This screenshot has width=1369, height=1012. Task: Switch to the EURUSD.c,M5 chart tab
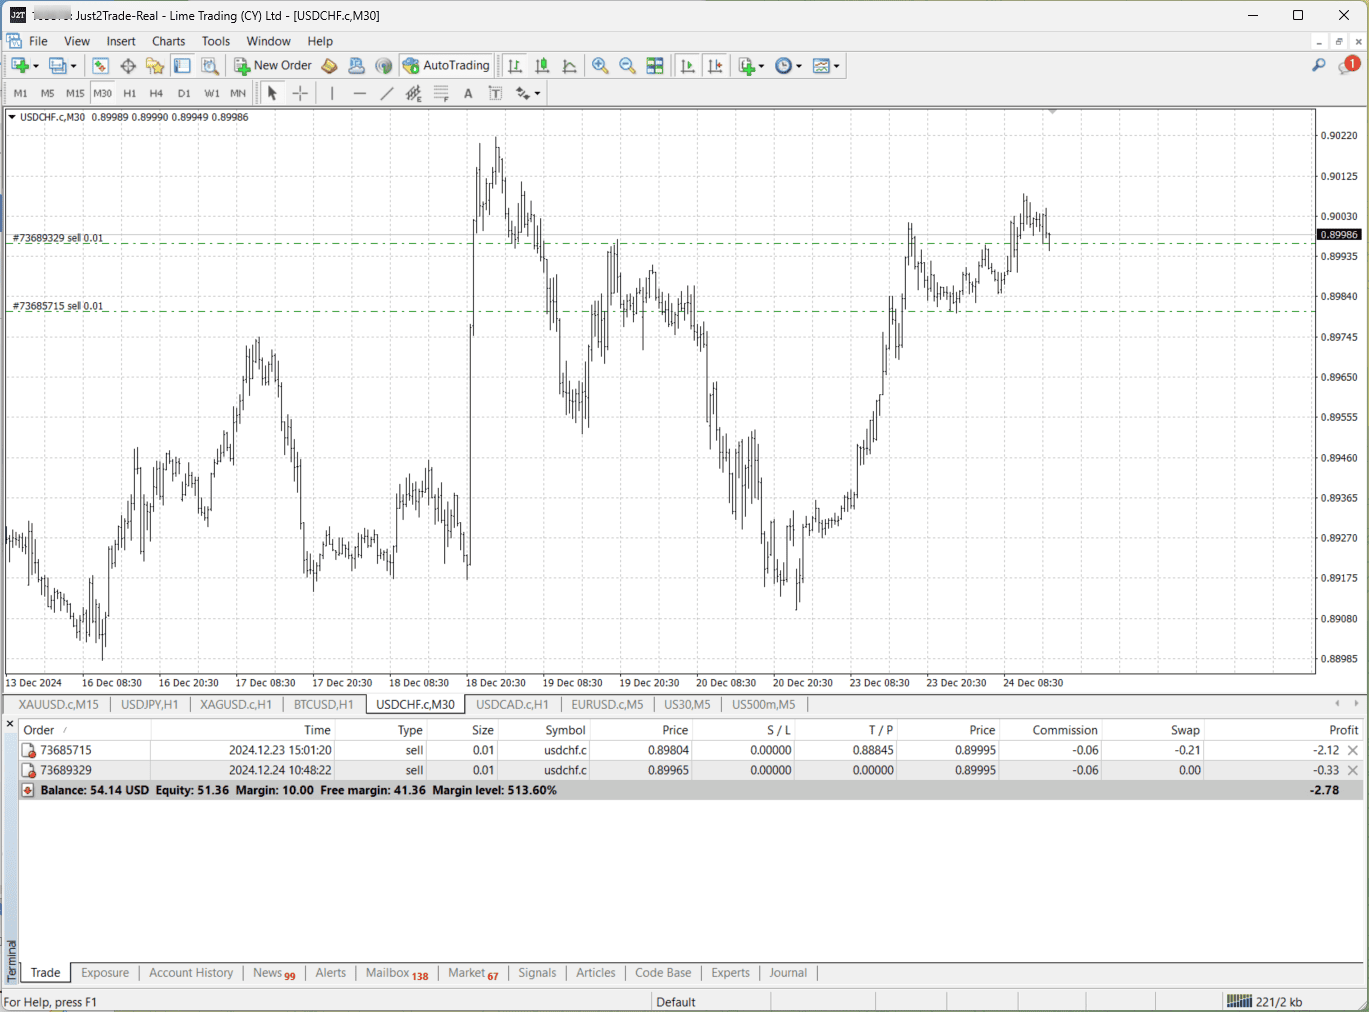(x=607, y=704)
